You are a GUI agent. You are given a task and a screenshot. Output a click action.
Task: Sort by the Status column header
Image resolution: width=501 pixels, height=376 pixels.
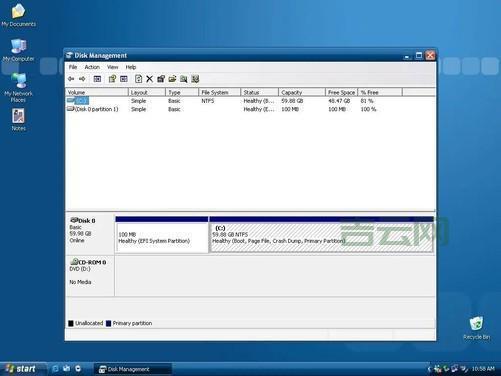click(259, 92)
